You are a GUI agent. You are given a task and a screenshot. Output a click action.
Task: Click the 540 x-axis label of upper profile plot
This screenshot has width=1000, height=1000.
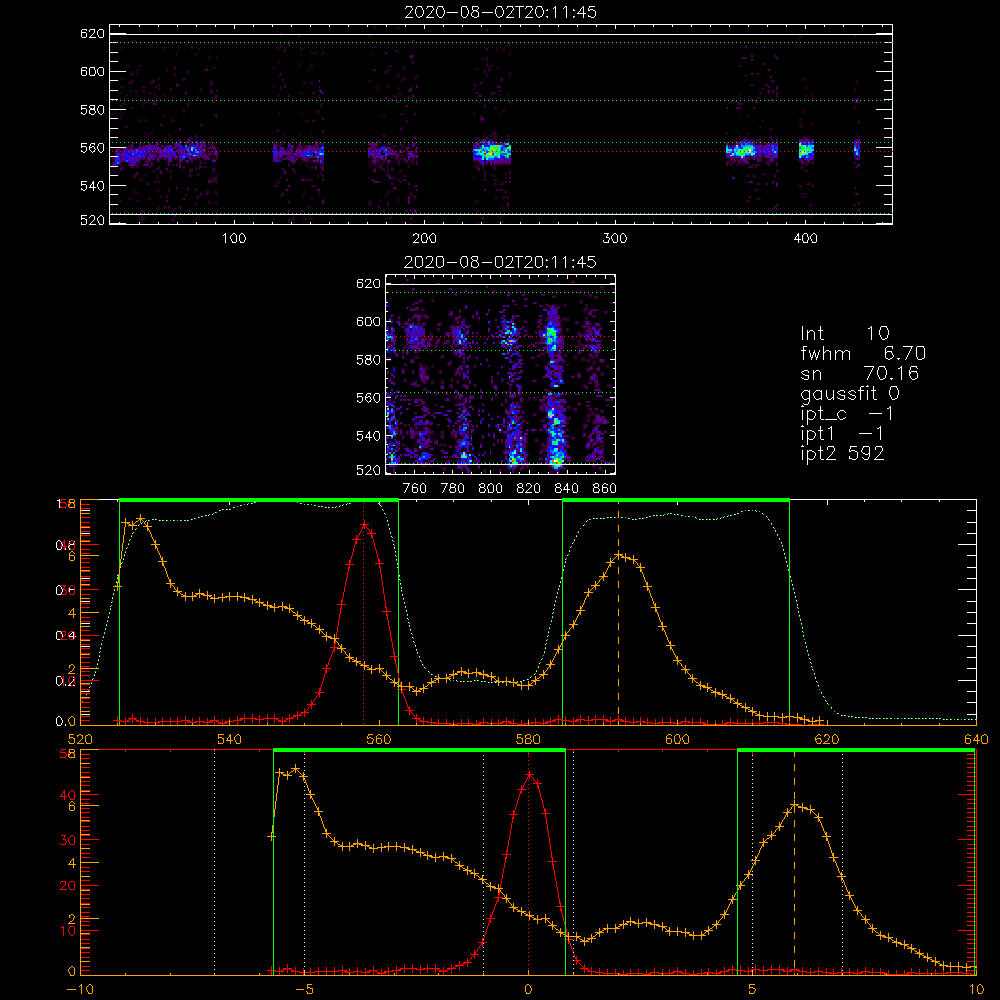click(x=230, y=739)
